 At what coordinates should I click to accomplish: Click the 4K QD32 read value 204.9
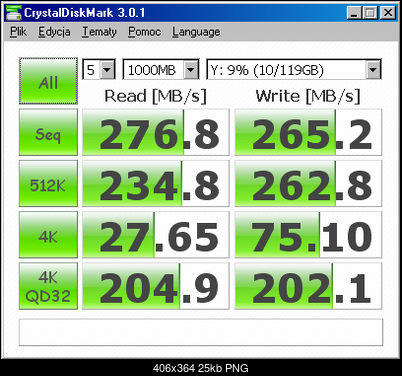tap(156, 286)
